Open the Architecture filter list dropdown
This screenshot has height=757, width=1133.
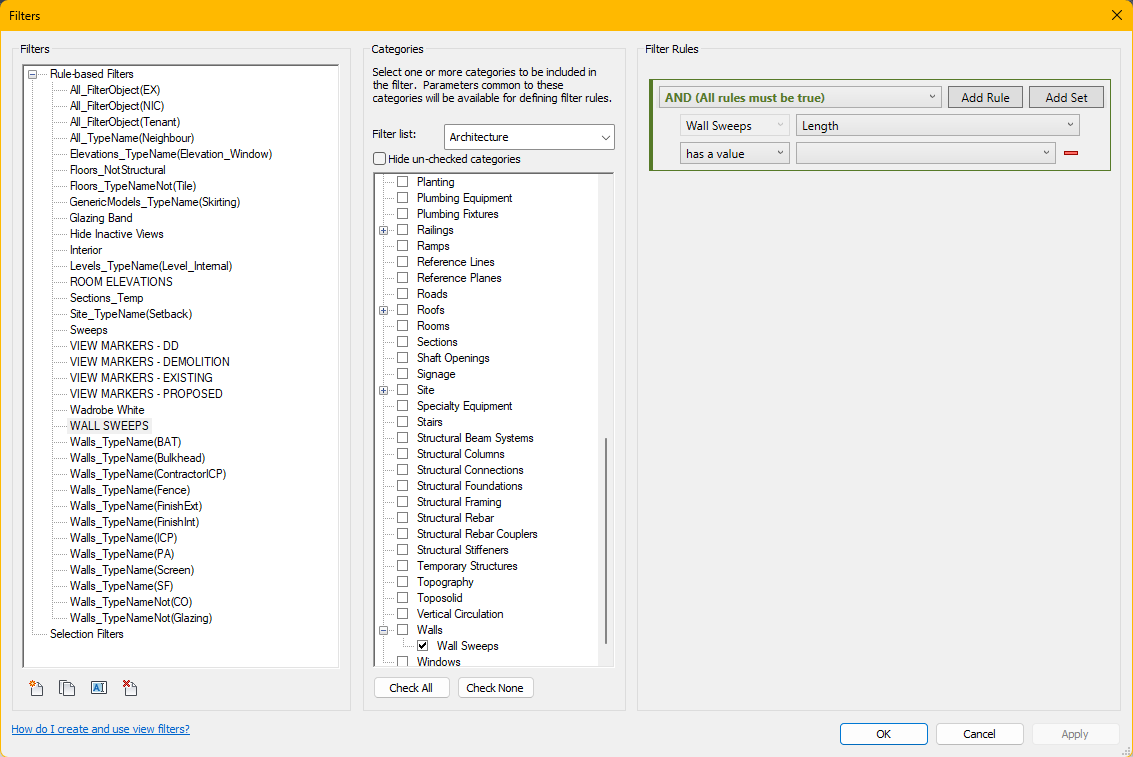pyautogui.click(x=604, y=136)
